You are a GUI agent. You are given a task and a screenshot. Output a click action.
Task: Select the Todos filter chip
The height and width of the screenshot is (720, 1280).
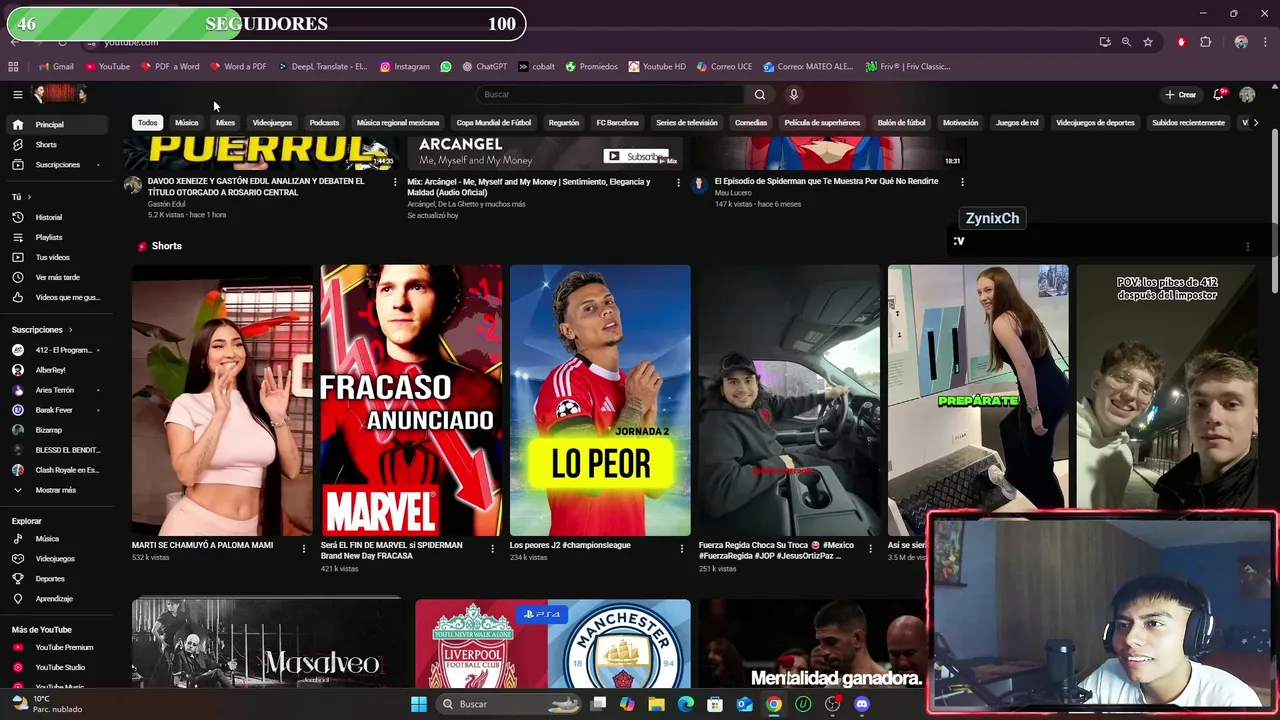pyautogui.click(x=148, y=123)
